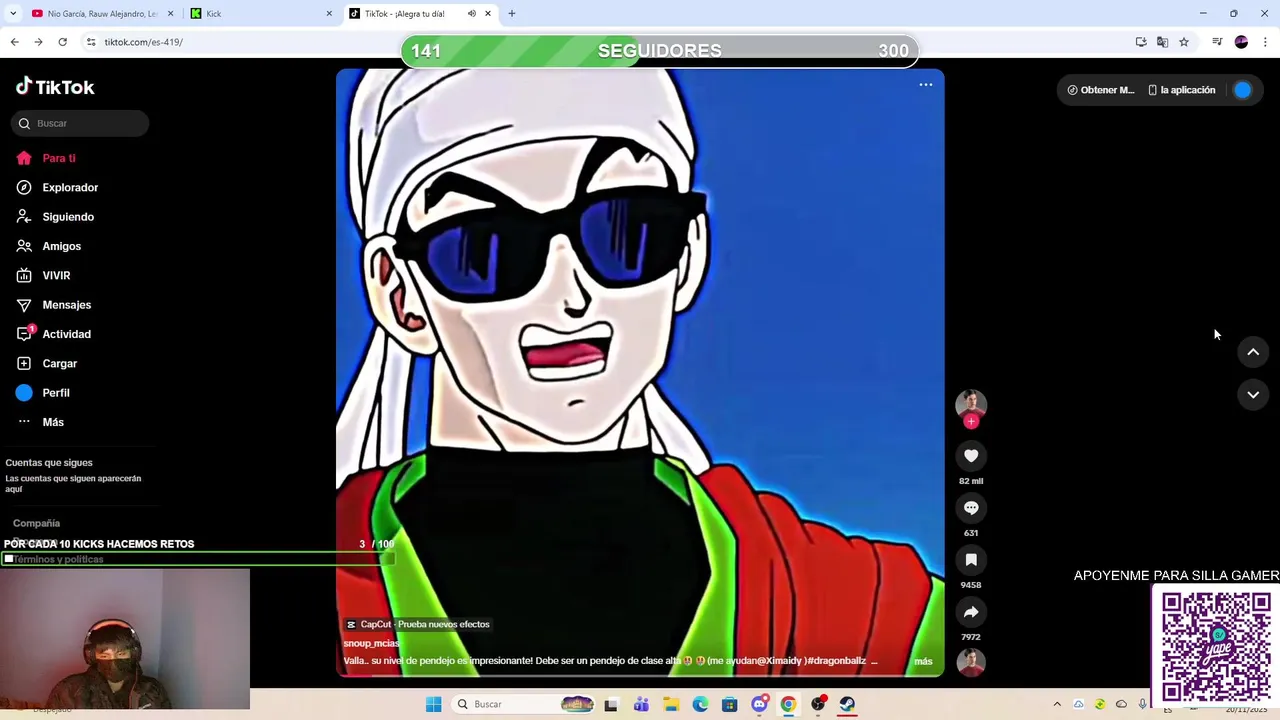Open Discord from the taskbar

[x=759, y=705]
